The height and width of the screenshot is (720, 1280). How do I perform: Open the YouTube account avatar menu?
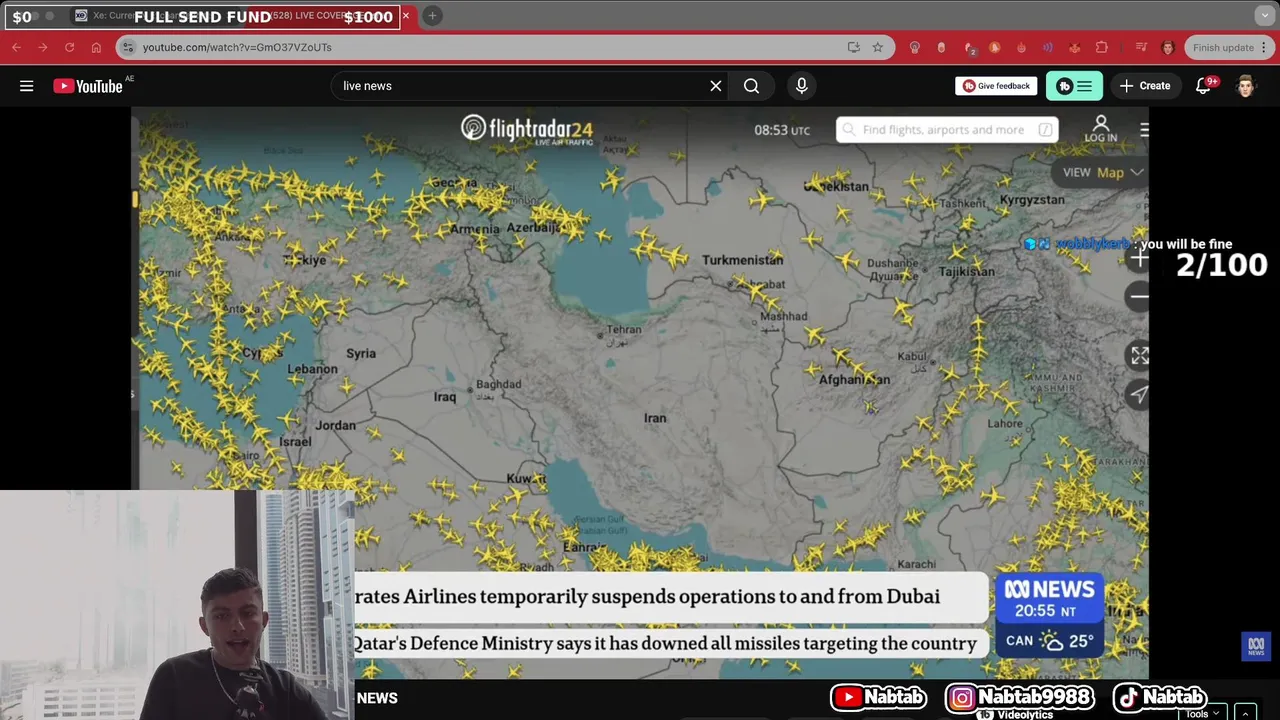1245,86
